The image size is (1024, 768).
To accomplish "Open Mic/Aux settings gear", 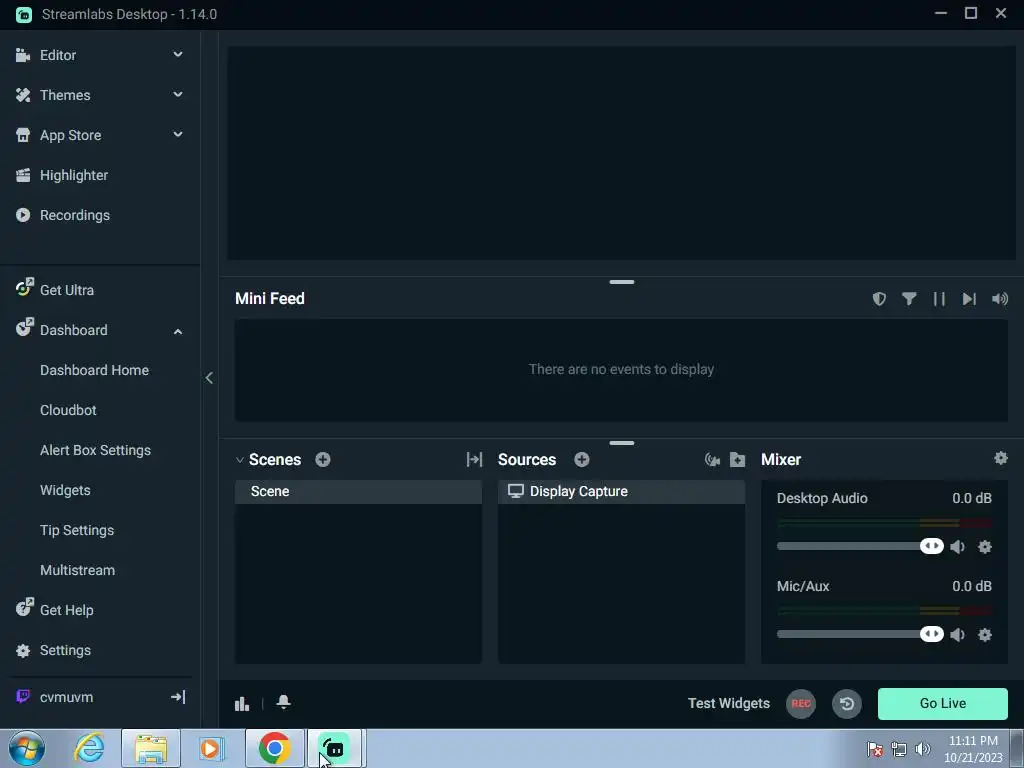I will point(985,635).
